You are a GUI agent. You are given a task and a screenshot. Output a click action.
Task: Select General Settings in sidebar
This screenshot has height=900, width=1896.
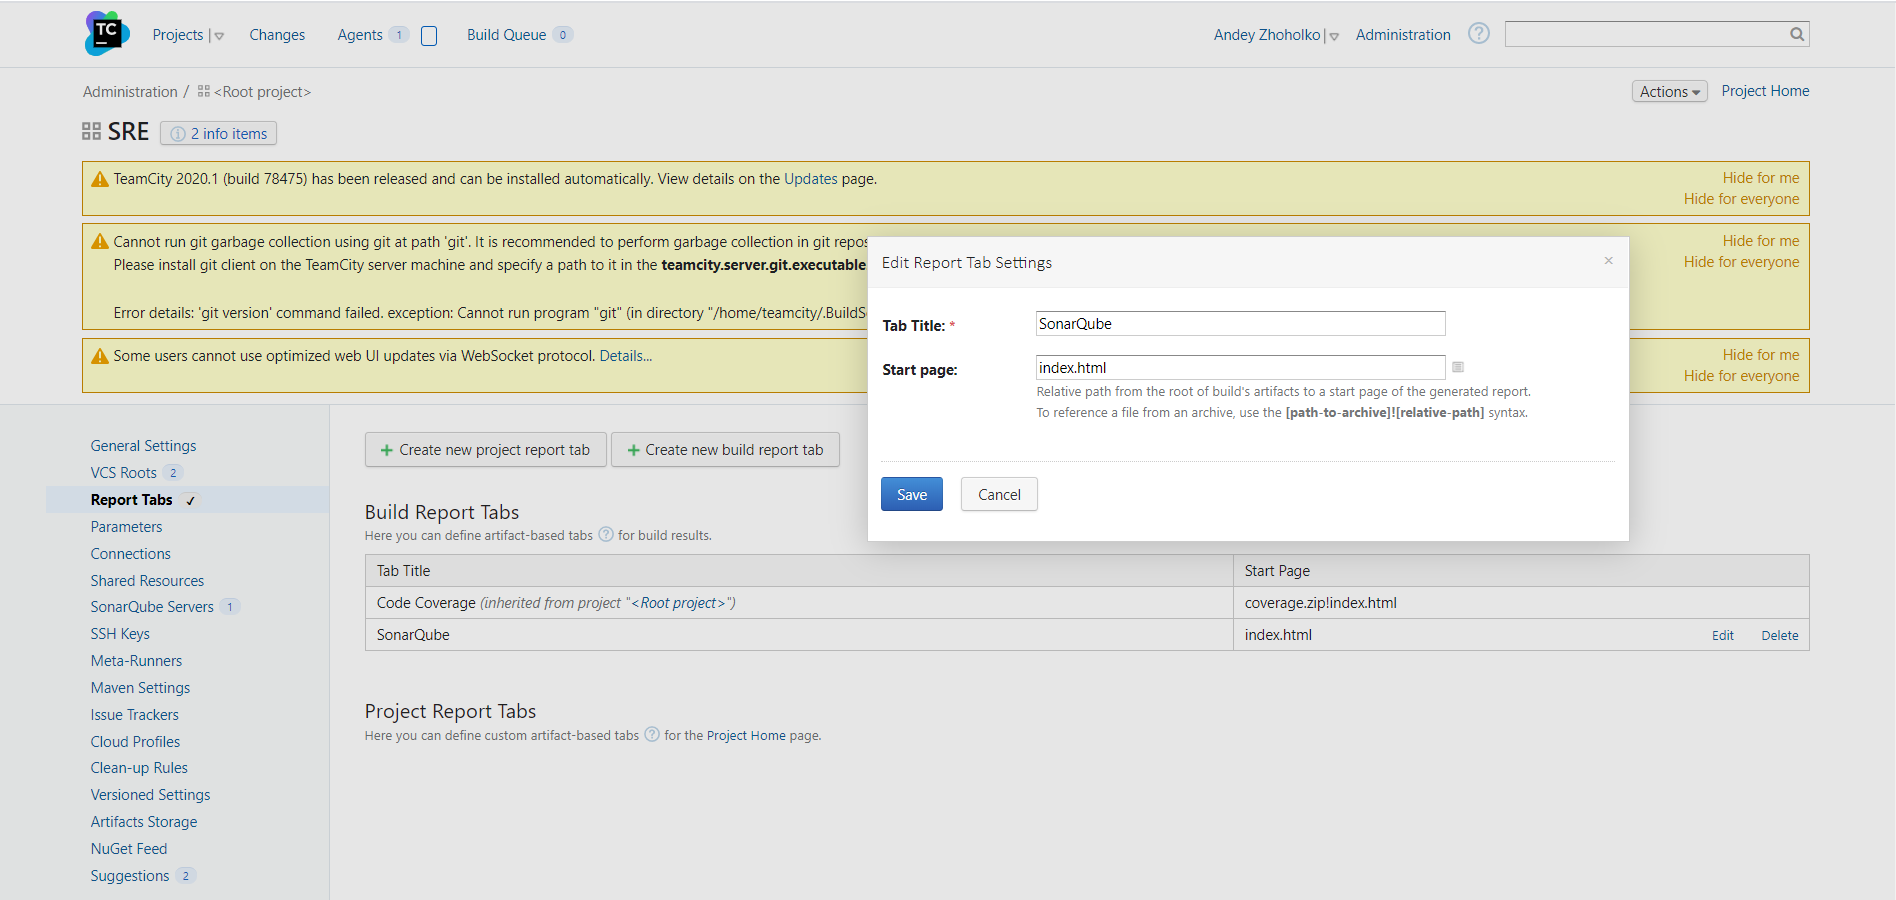[x=143, y=446]
